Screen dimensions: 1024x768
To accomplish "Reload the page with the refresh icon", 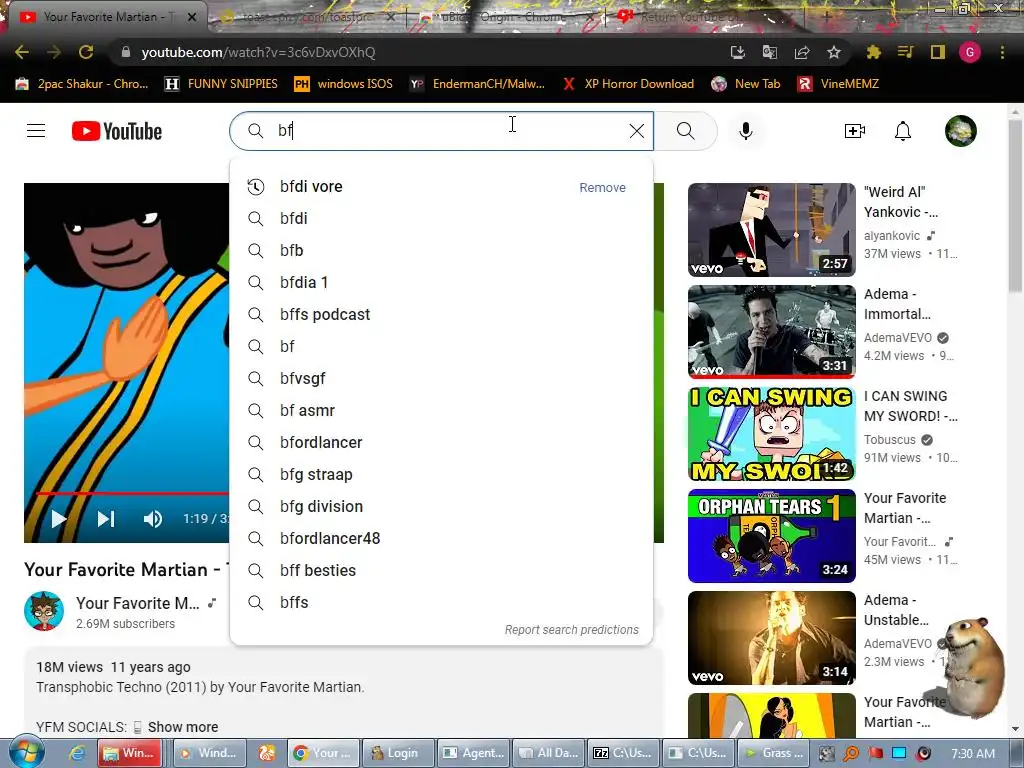I will pyautogui.click(x=86, y=52).
